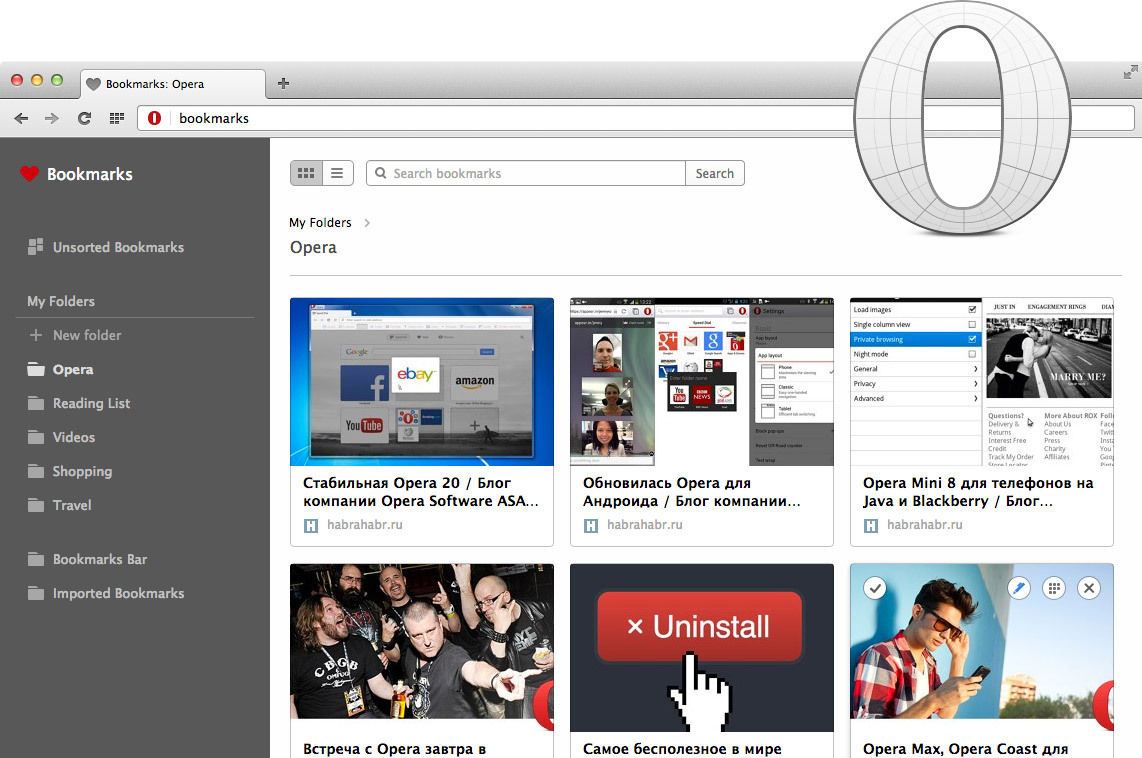Edit the Opera Max bookmark with pencil icon
The width and height of the screenshot is (1142, 758).
click(x=1018, y=588)
